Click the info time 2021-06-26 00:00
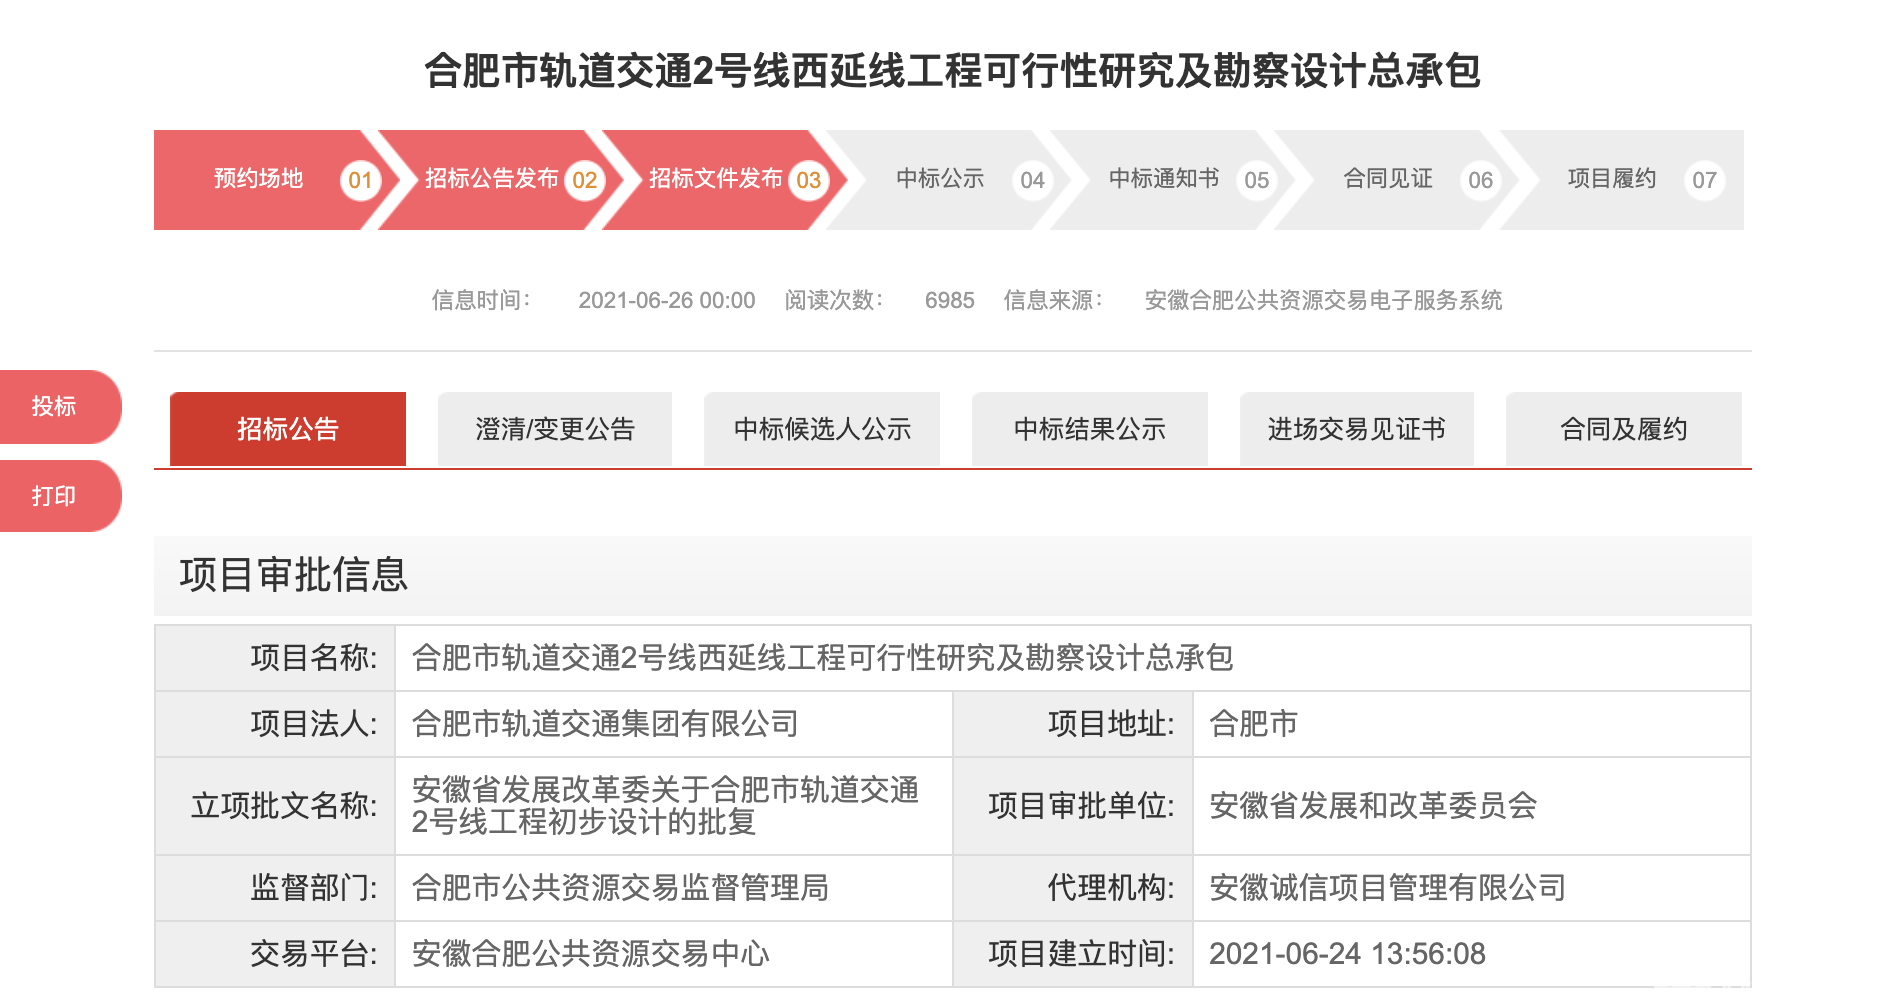 (x=667, y=300)
